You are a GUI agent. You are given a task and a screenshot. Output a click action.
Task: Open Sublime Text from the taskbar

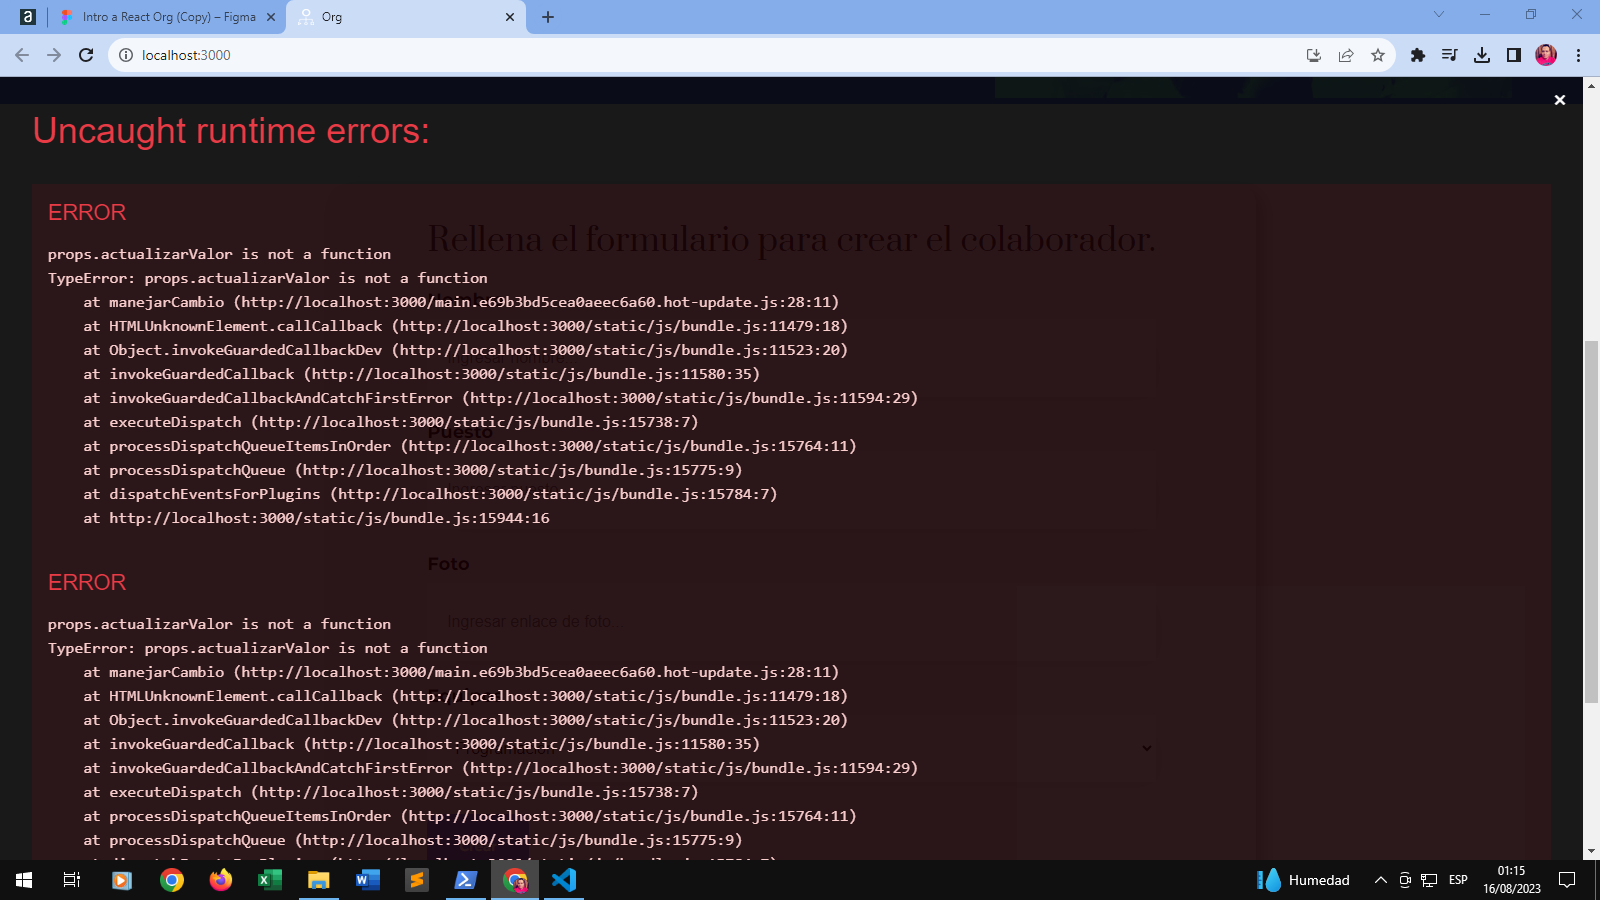click(x=417, y=880)
